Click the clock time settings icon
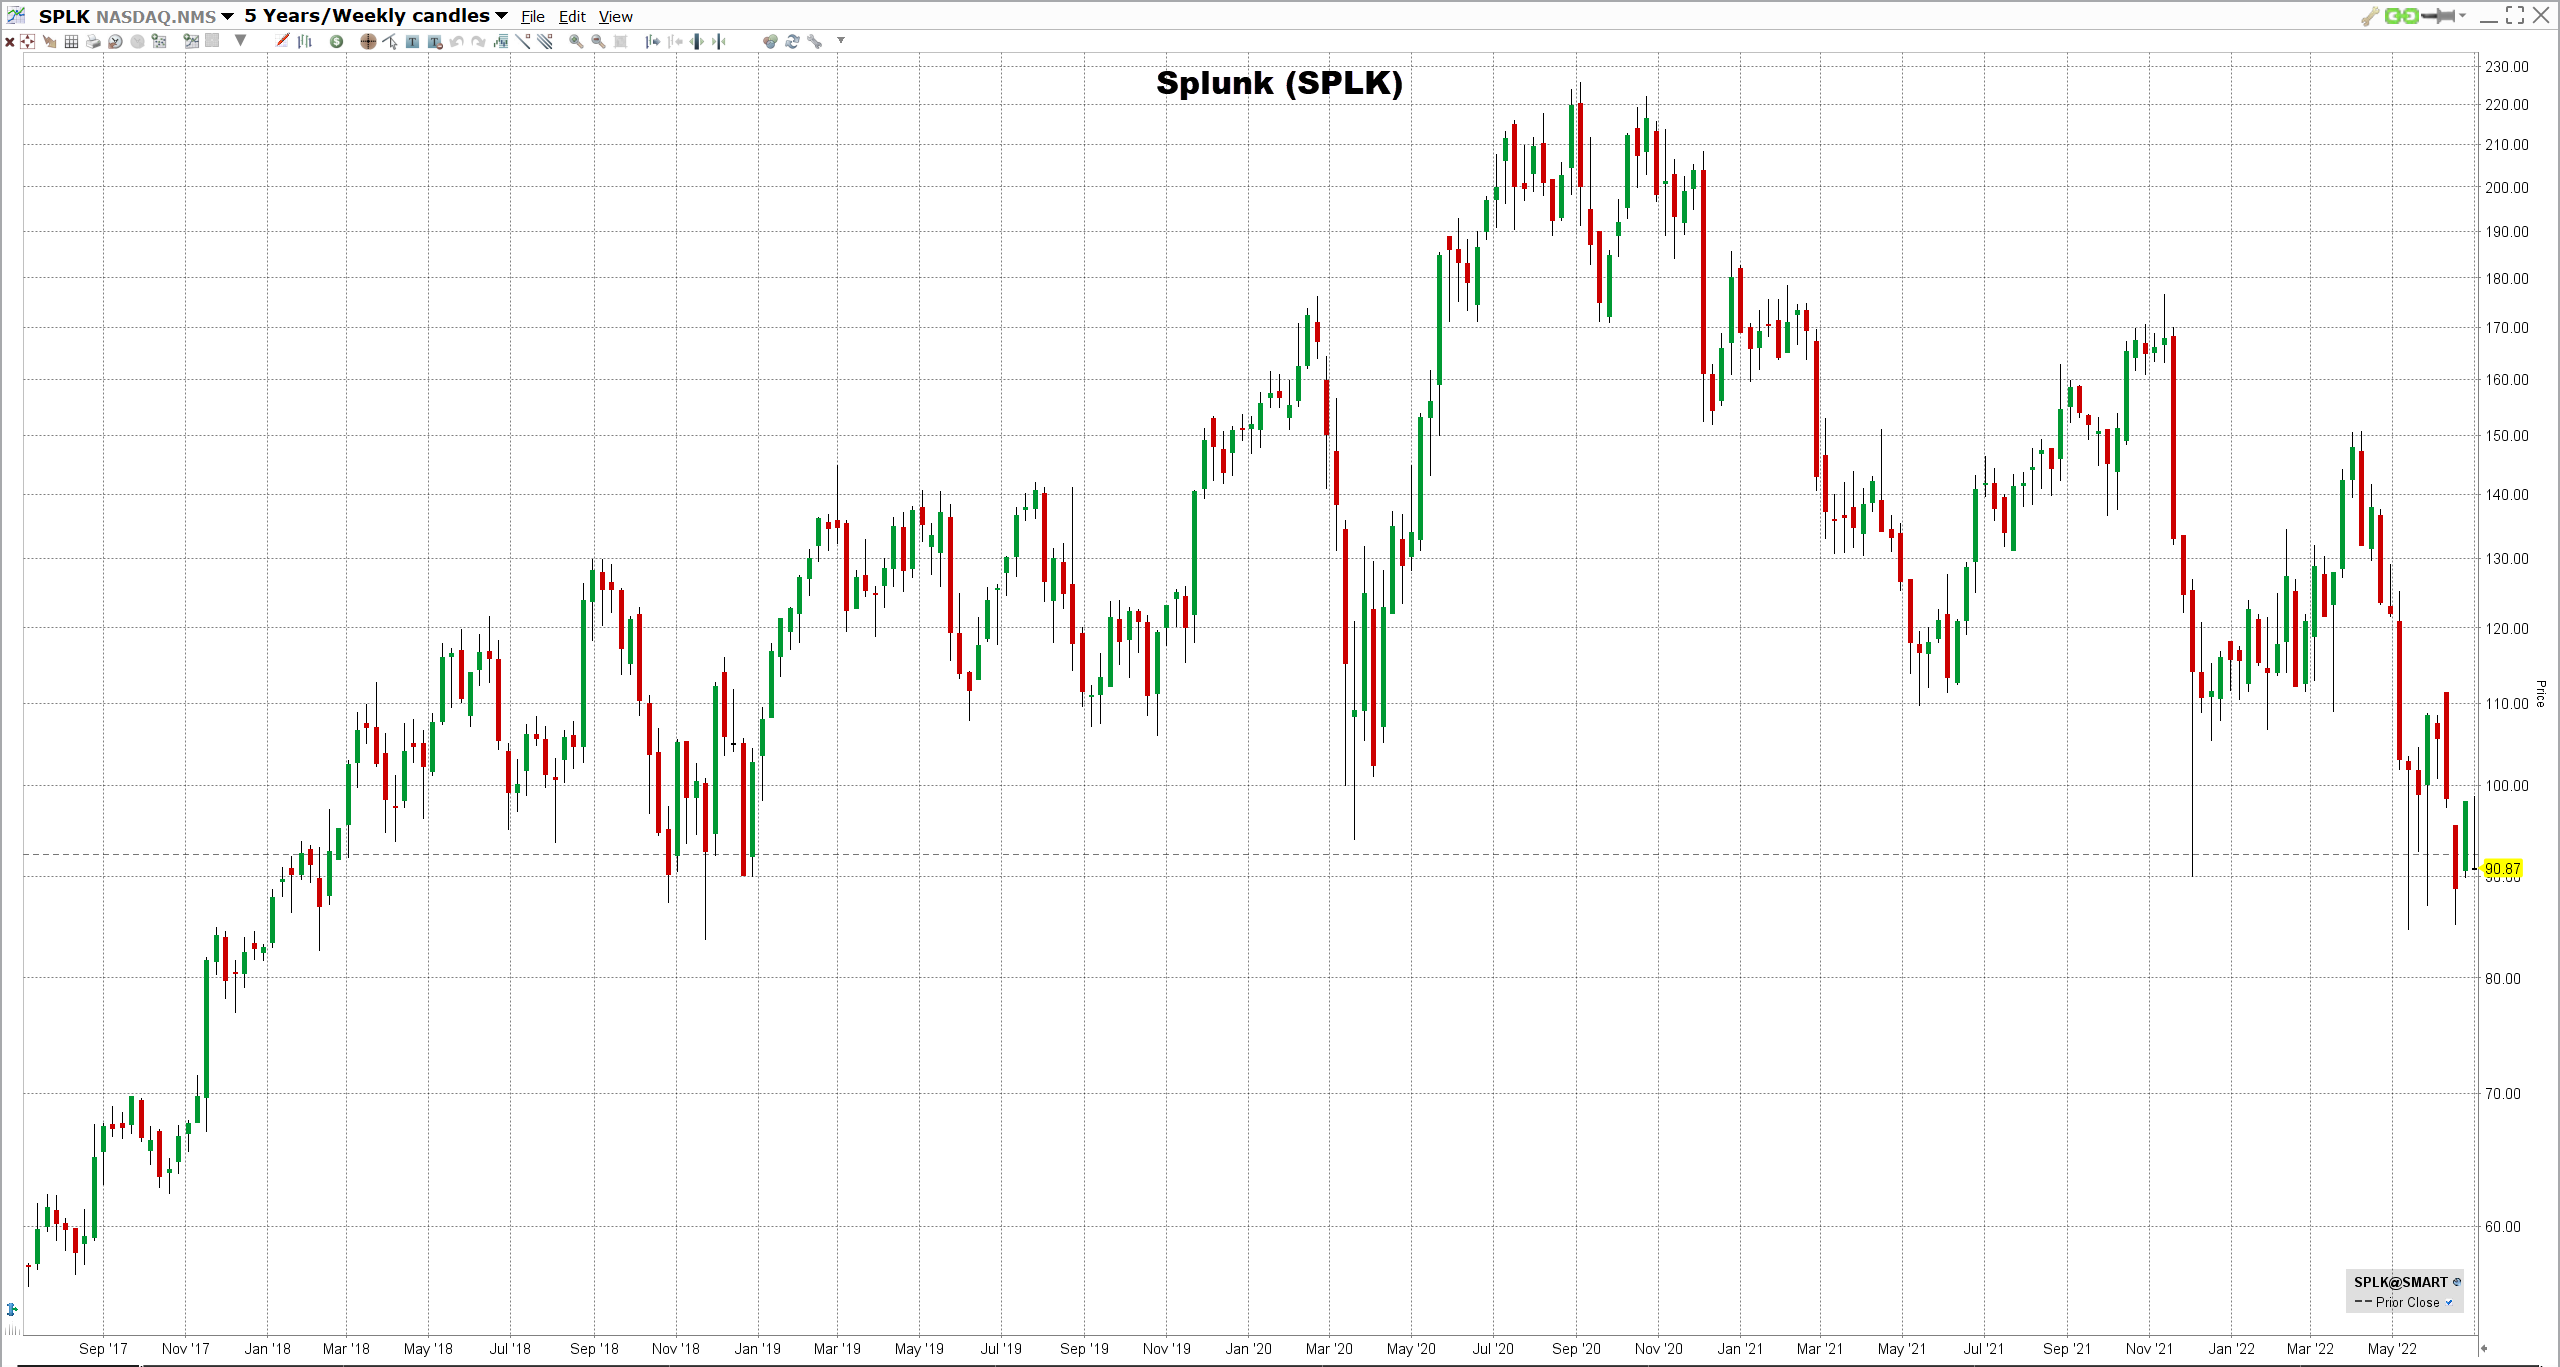Image resolution: width=2560 pixels, height=1367 pixels. pos(115,41)
